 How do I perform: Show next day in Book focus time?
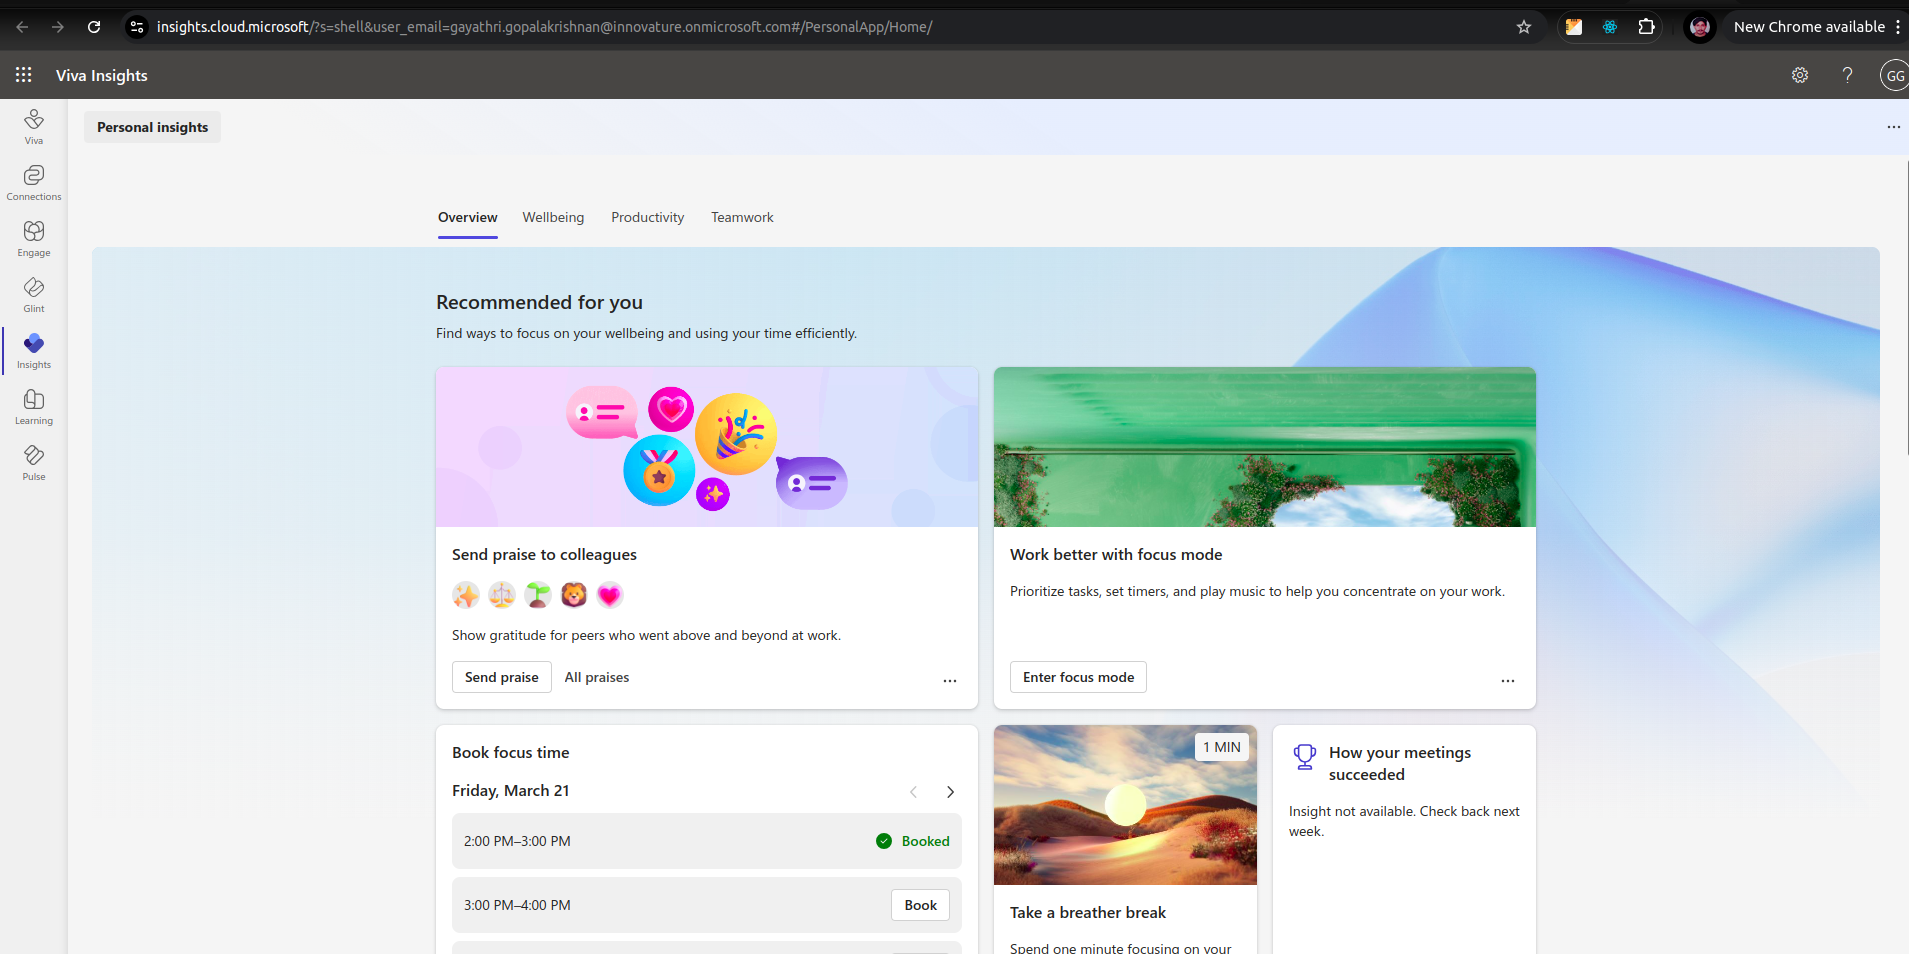tap(950, 792)
